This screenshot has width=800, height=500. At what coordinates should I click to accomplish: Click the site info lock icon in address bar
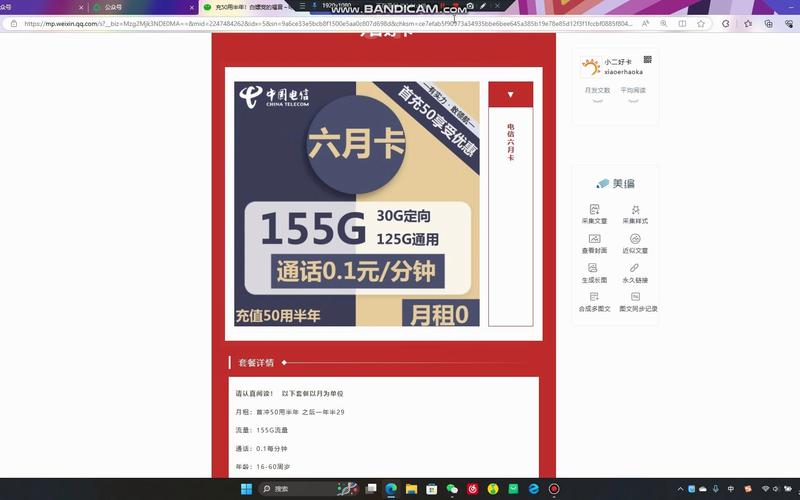click(14, 23)
